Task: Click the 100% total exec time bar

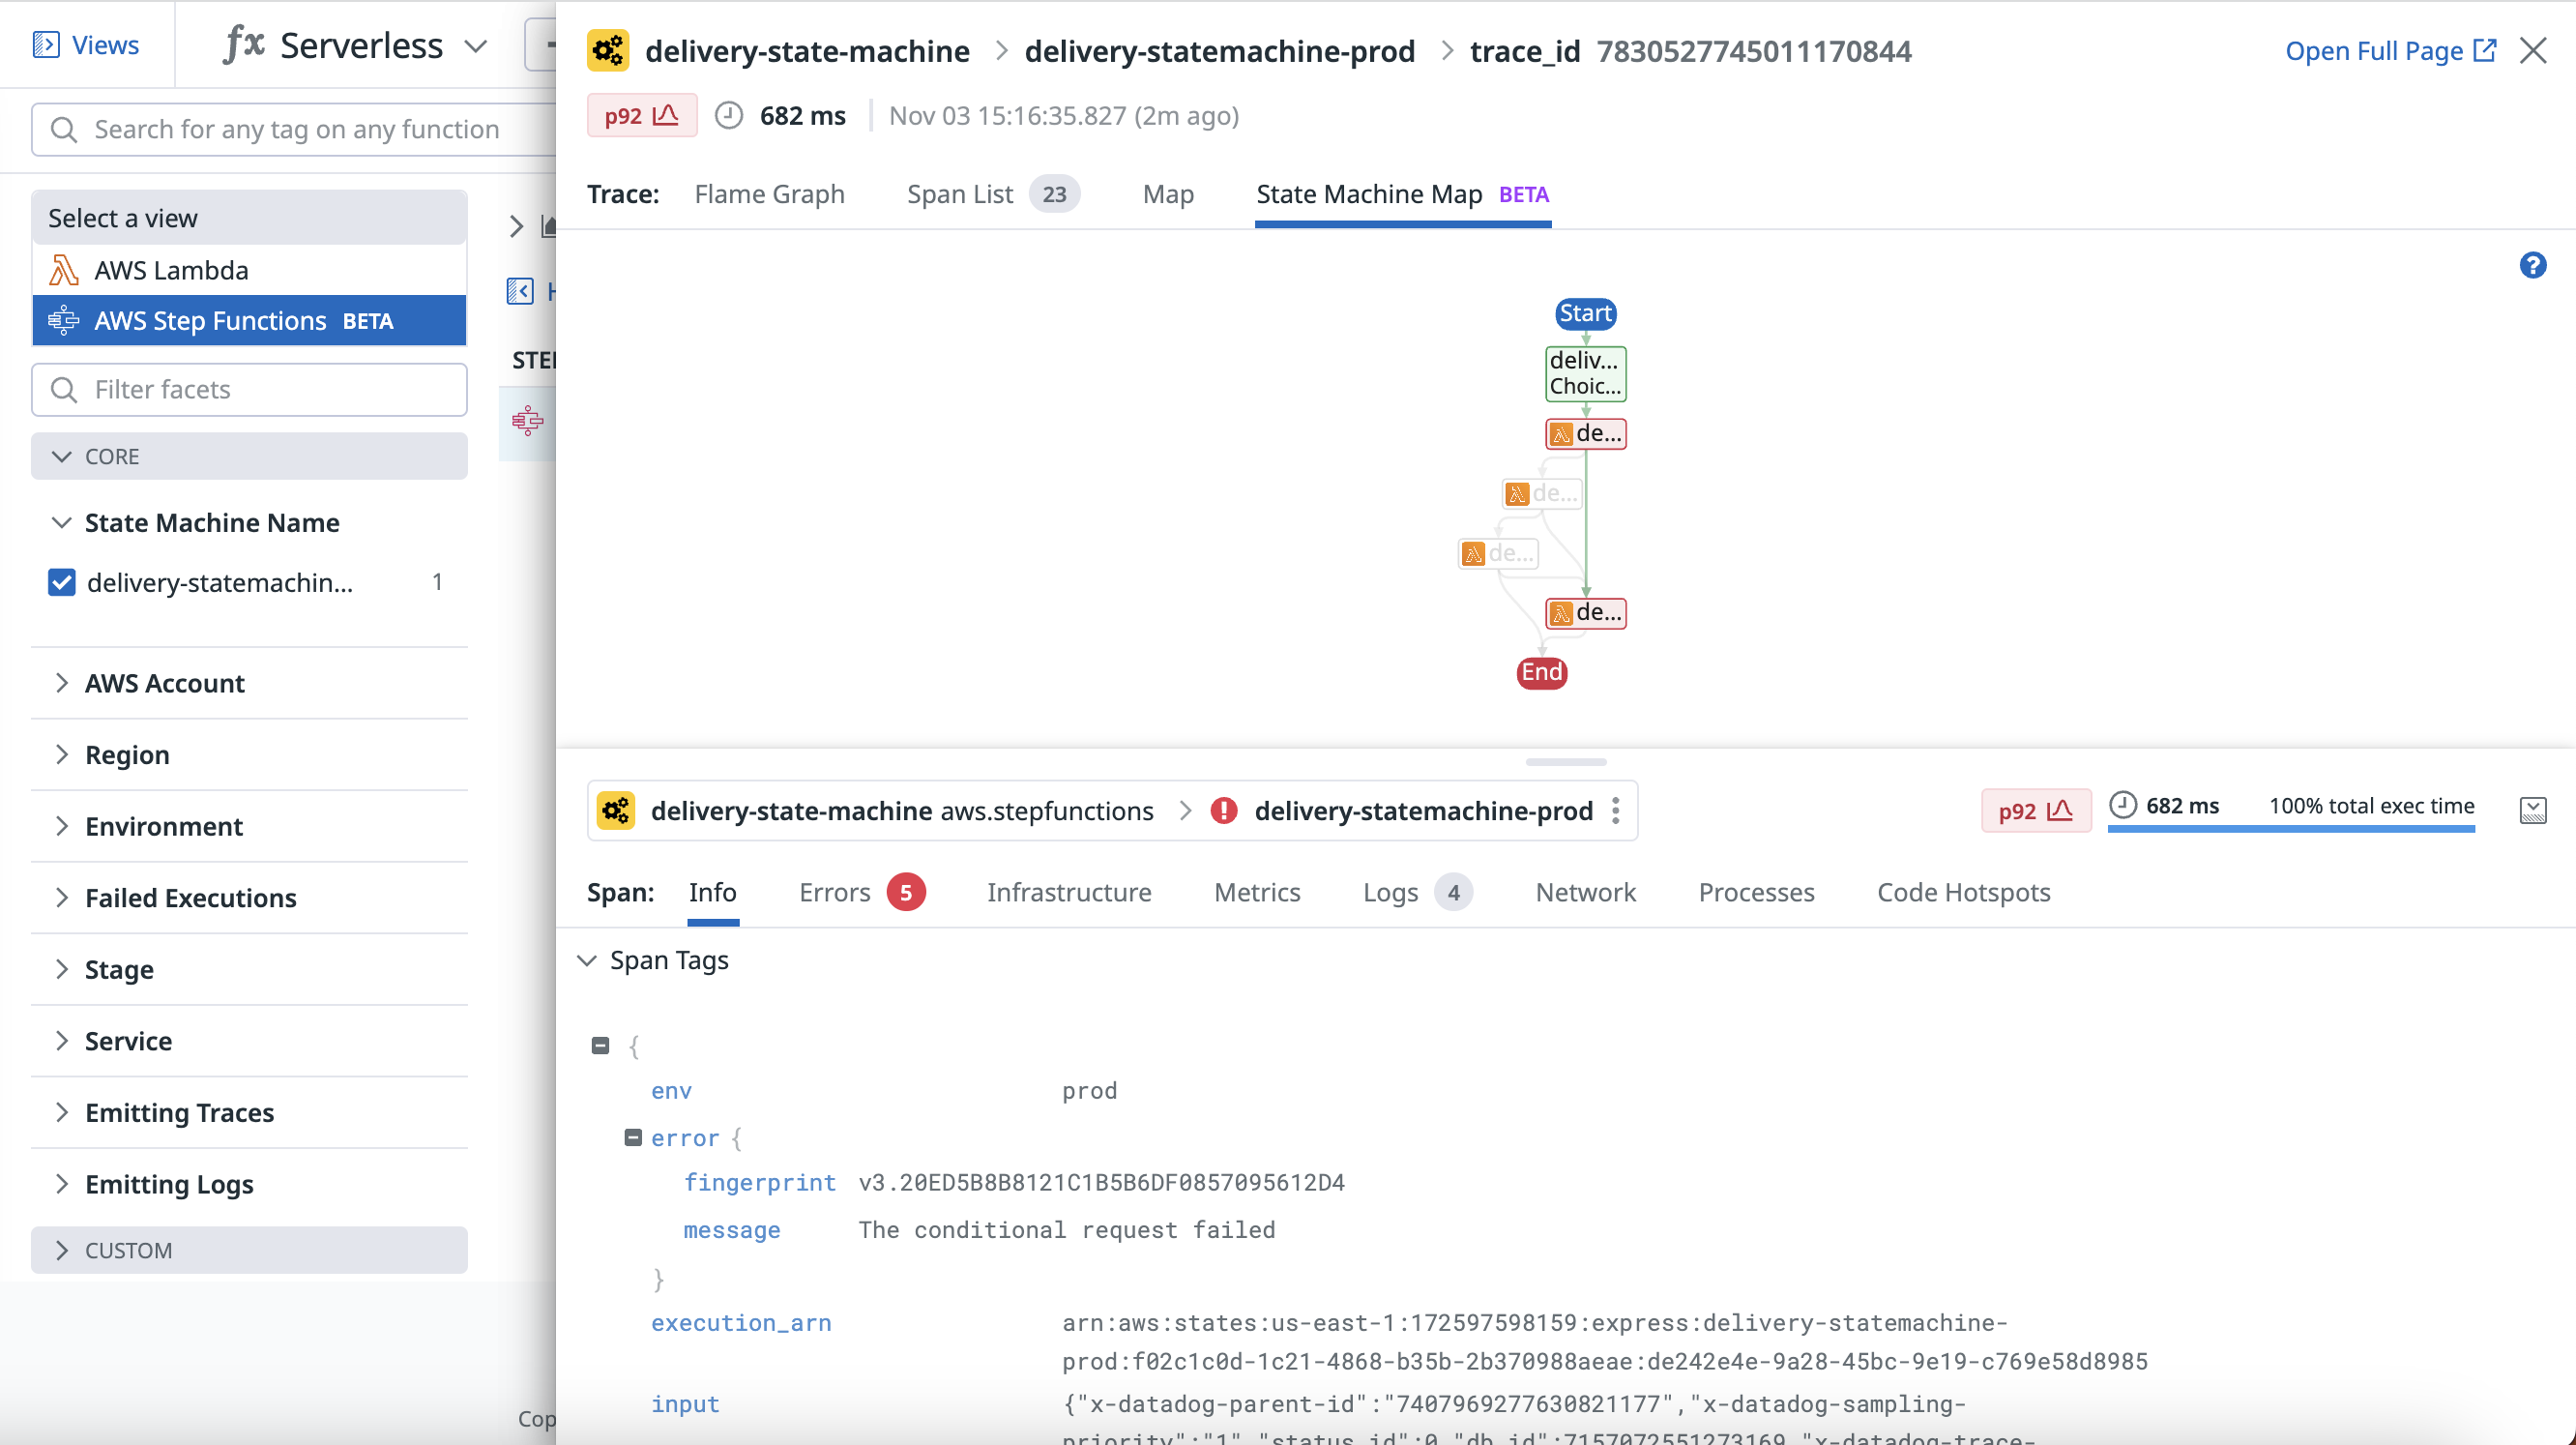Action: click(2290, 829)
